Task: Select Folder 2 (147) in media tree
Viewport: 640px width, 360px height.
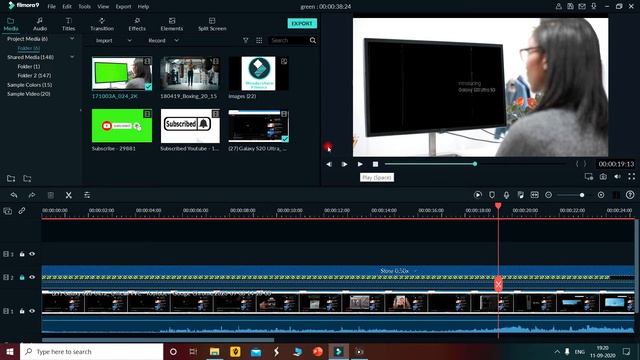Action: click(x=34, y=76)
